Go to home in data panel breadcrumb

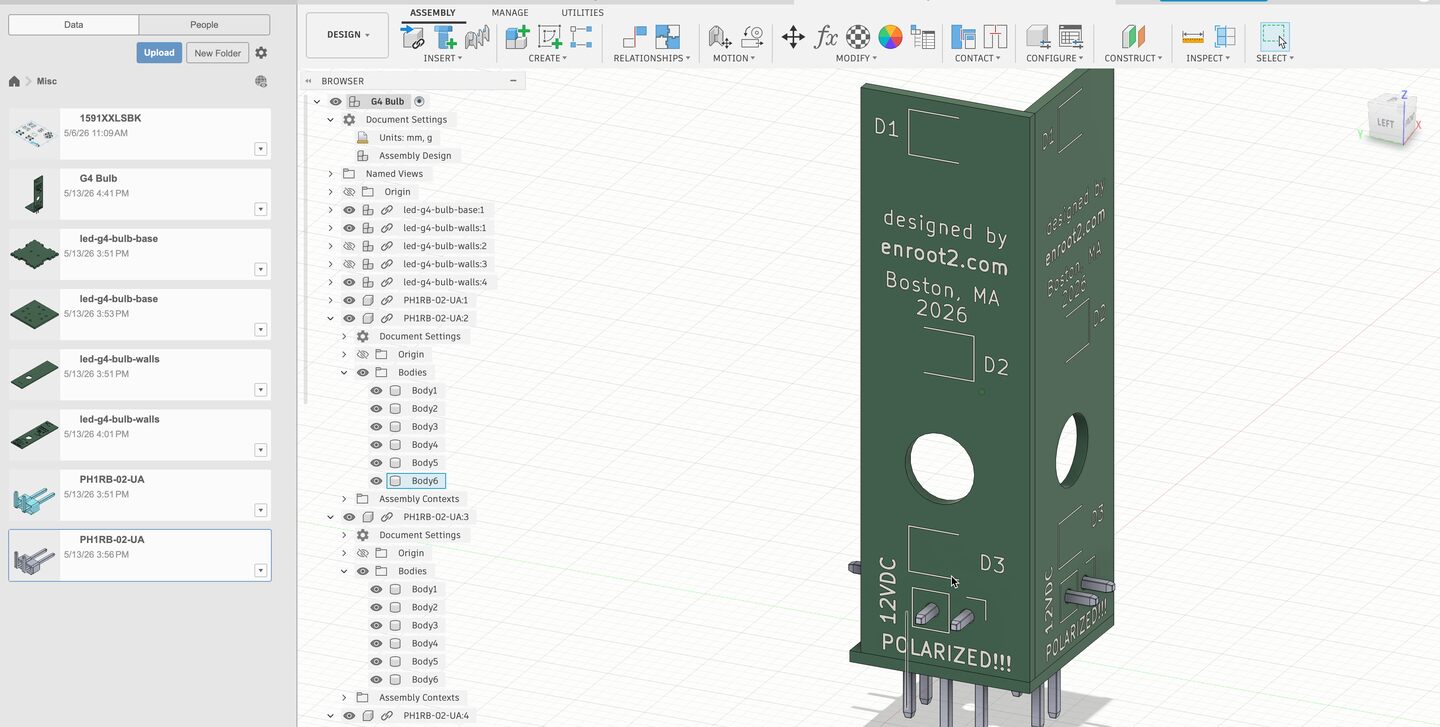[x=14, y=81]
